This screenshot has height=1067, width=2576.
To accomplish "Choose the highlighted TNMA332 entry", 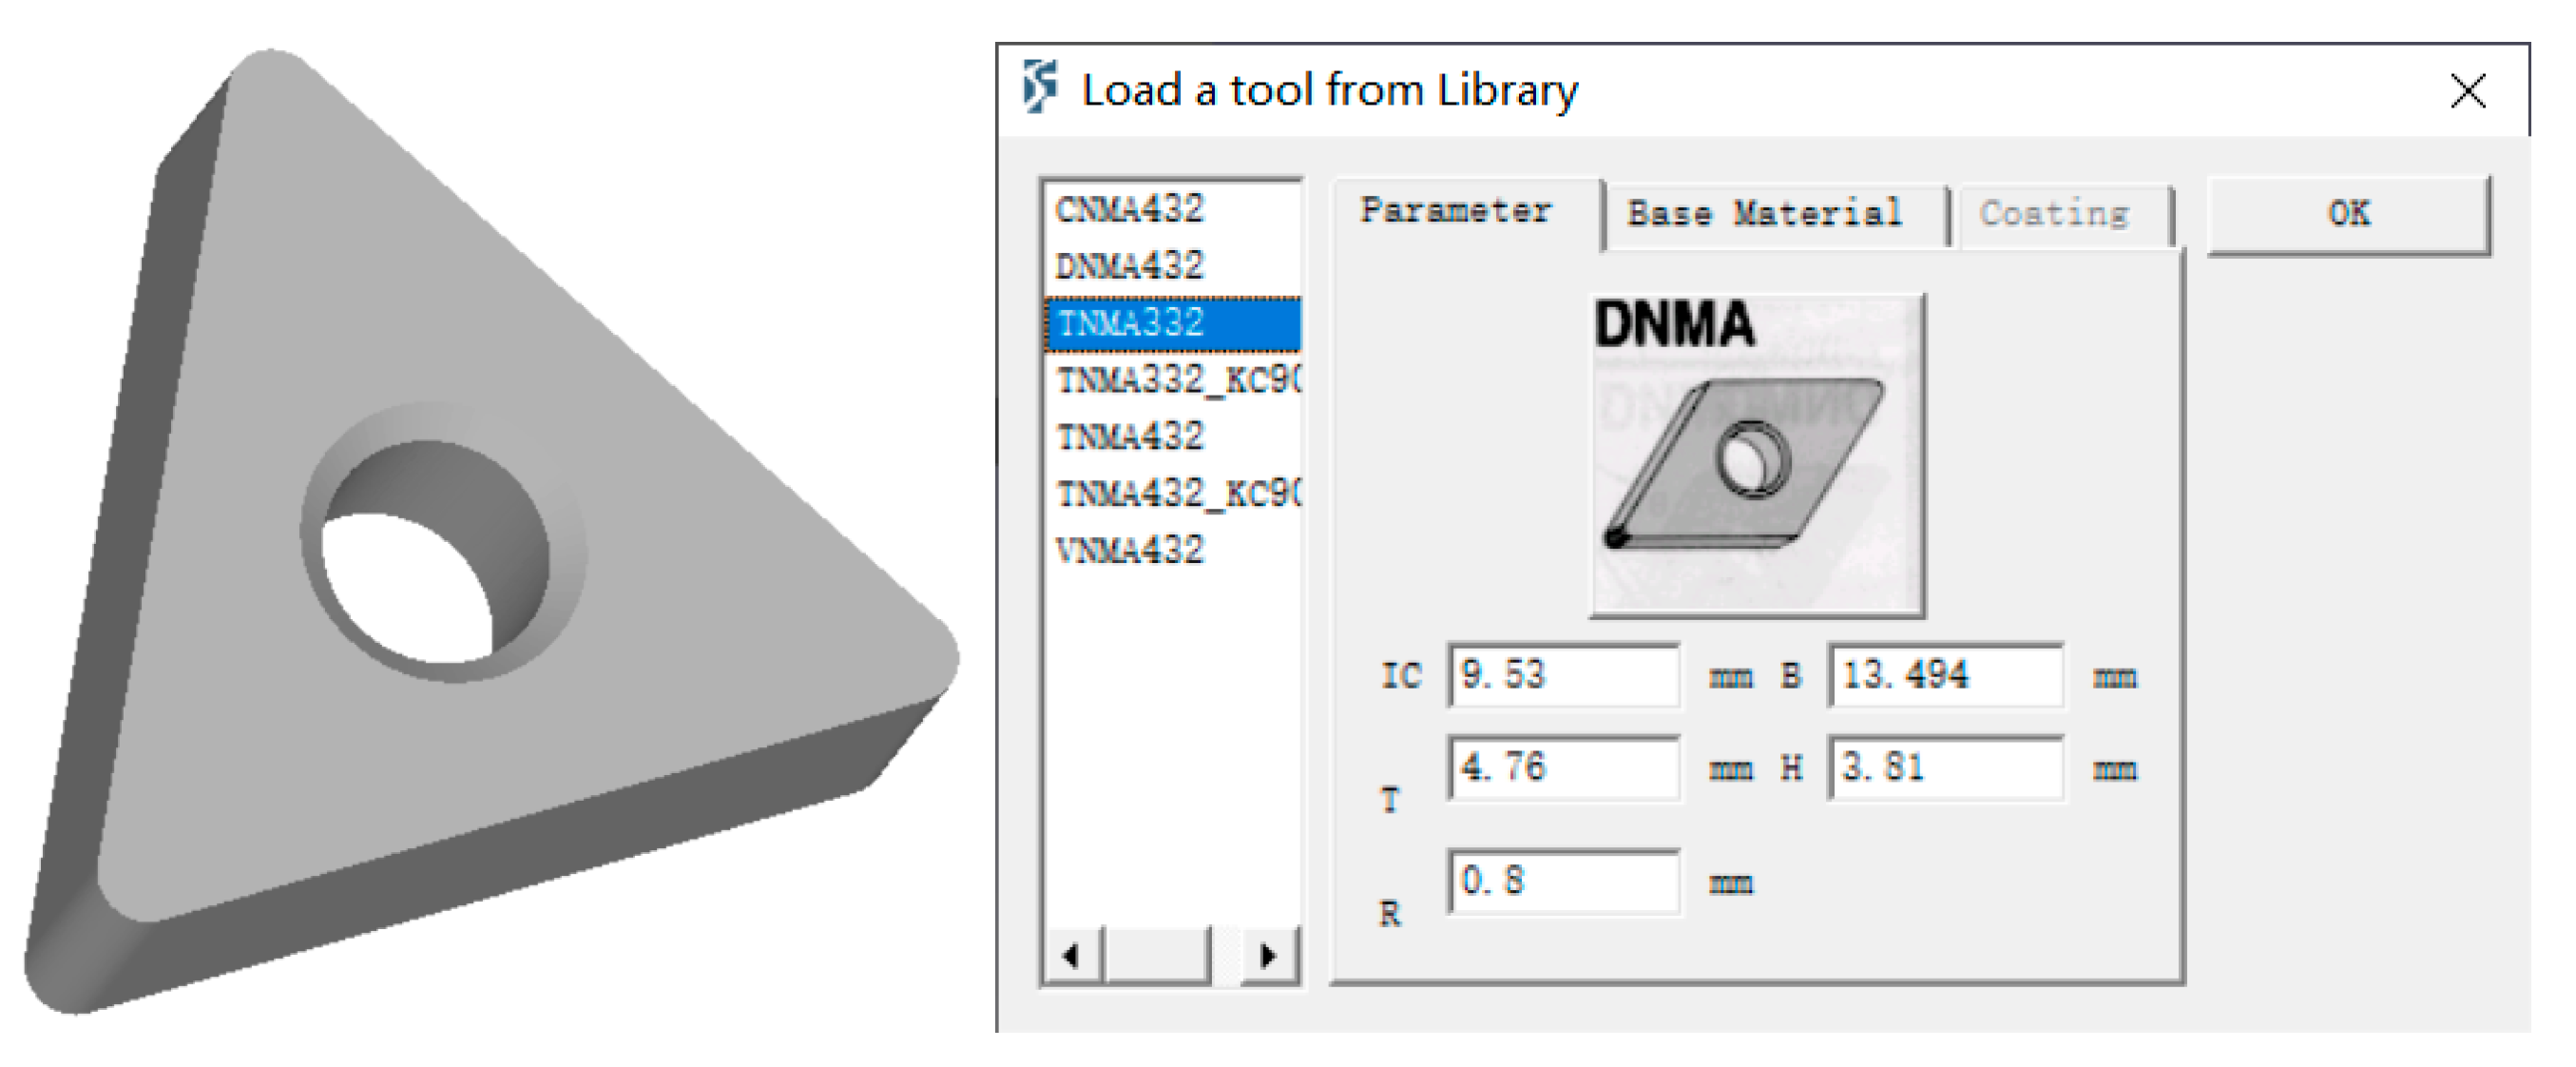I will 1130,323.
